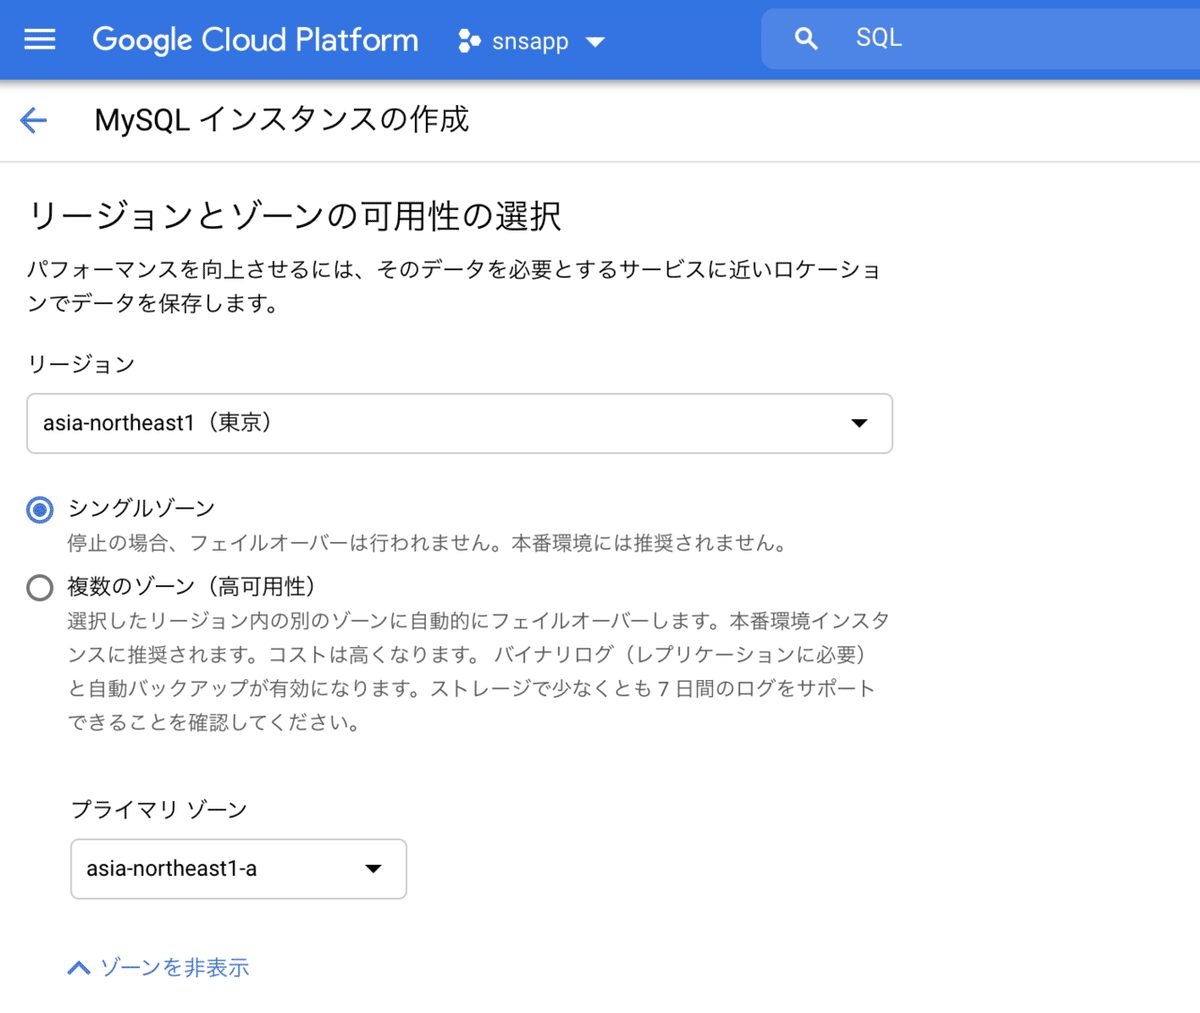Image resolution: width=1200 pixels, height=1013 pixels.
Task: Click the search magnifier icon
Action: (x=806, y=37)
